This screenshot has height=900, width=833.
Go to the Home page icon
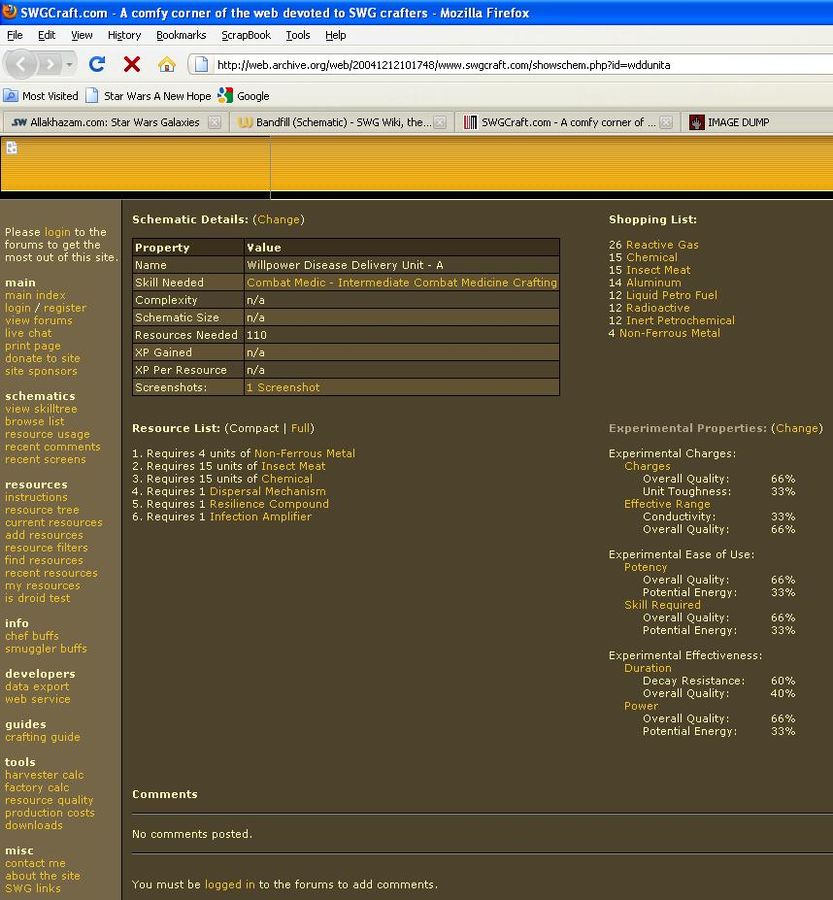(x=166, y=64)
